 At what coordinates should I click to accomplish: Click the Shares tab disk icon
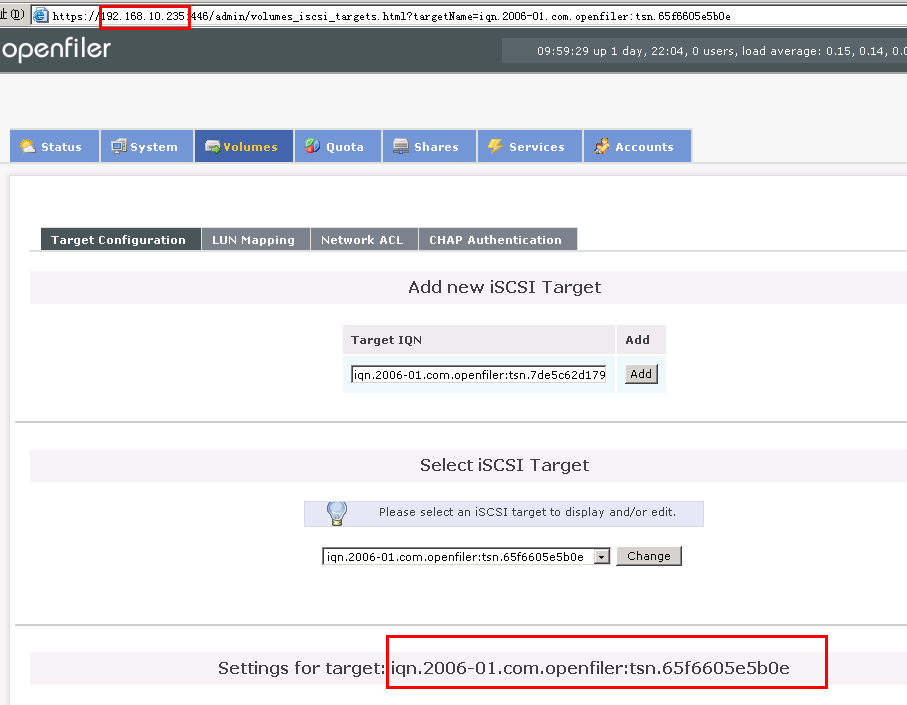pyautogui.click(x=401, y=146)
